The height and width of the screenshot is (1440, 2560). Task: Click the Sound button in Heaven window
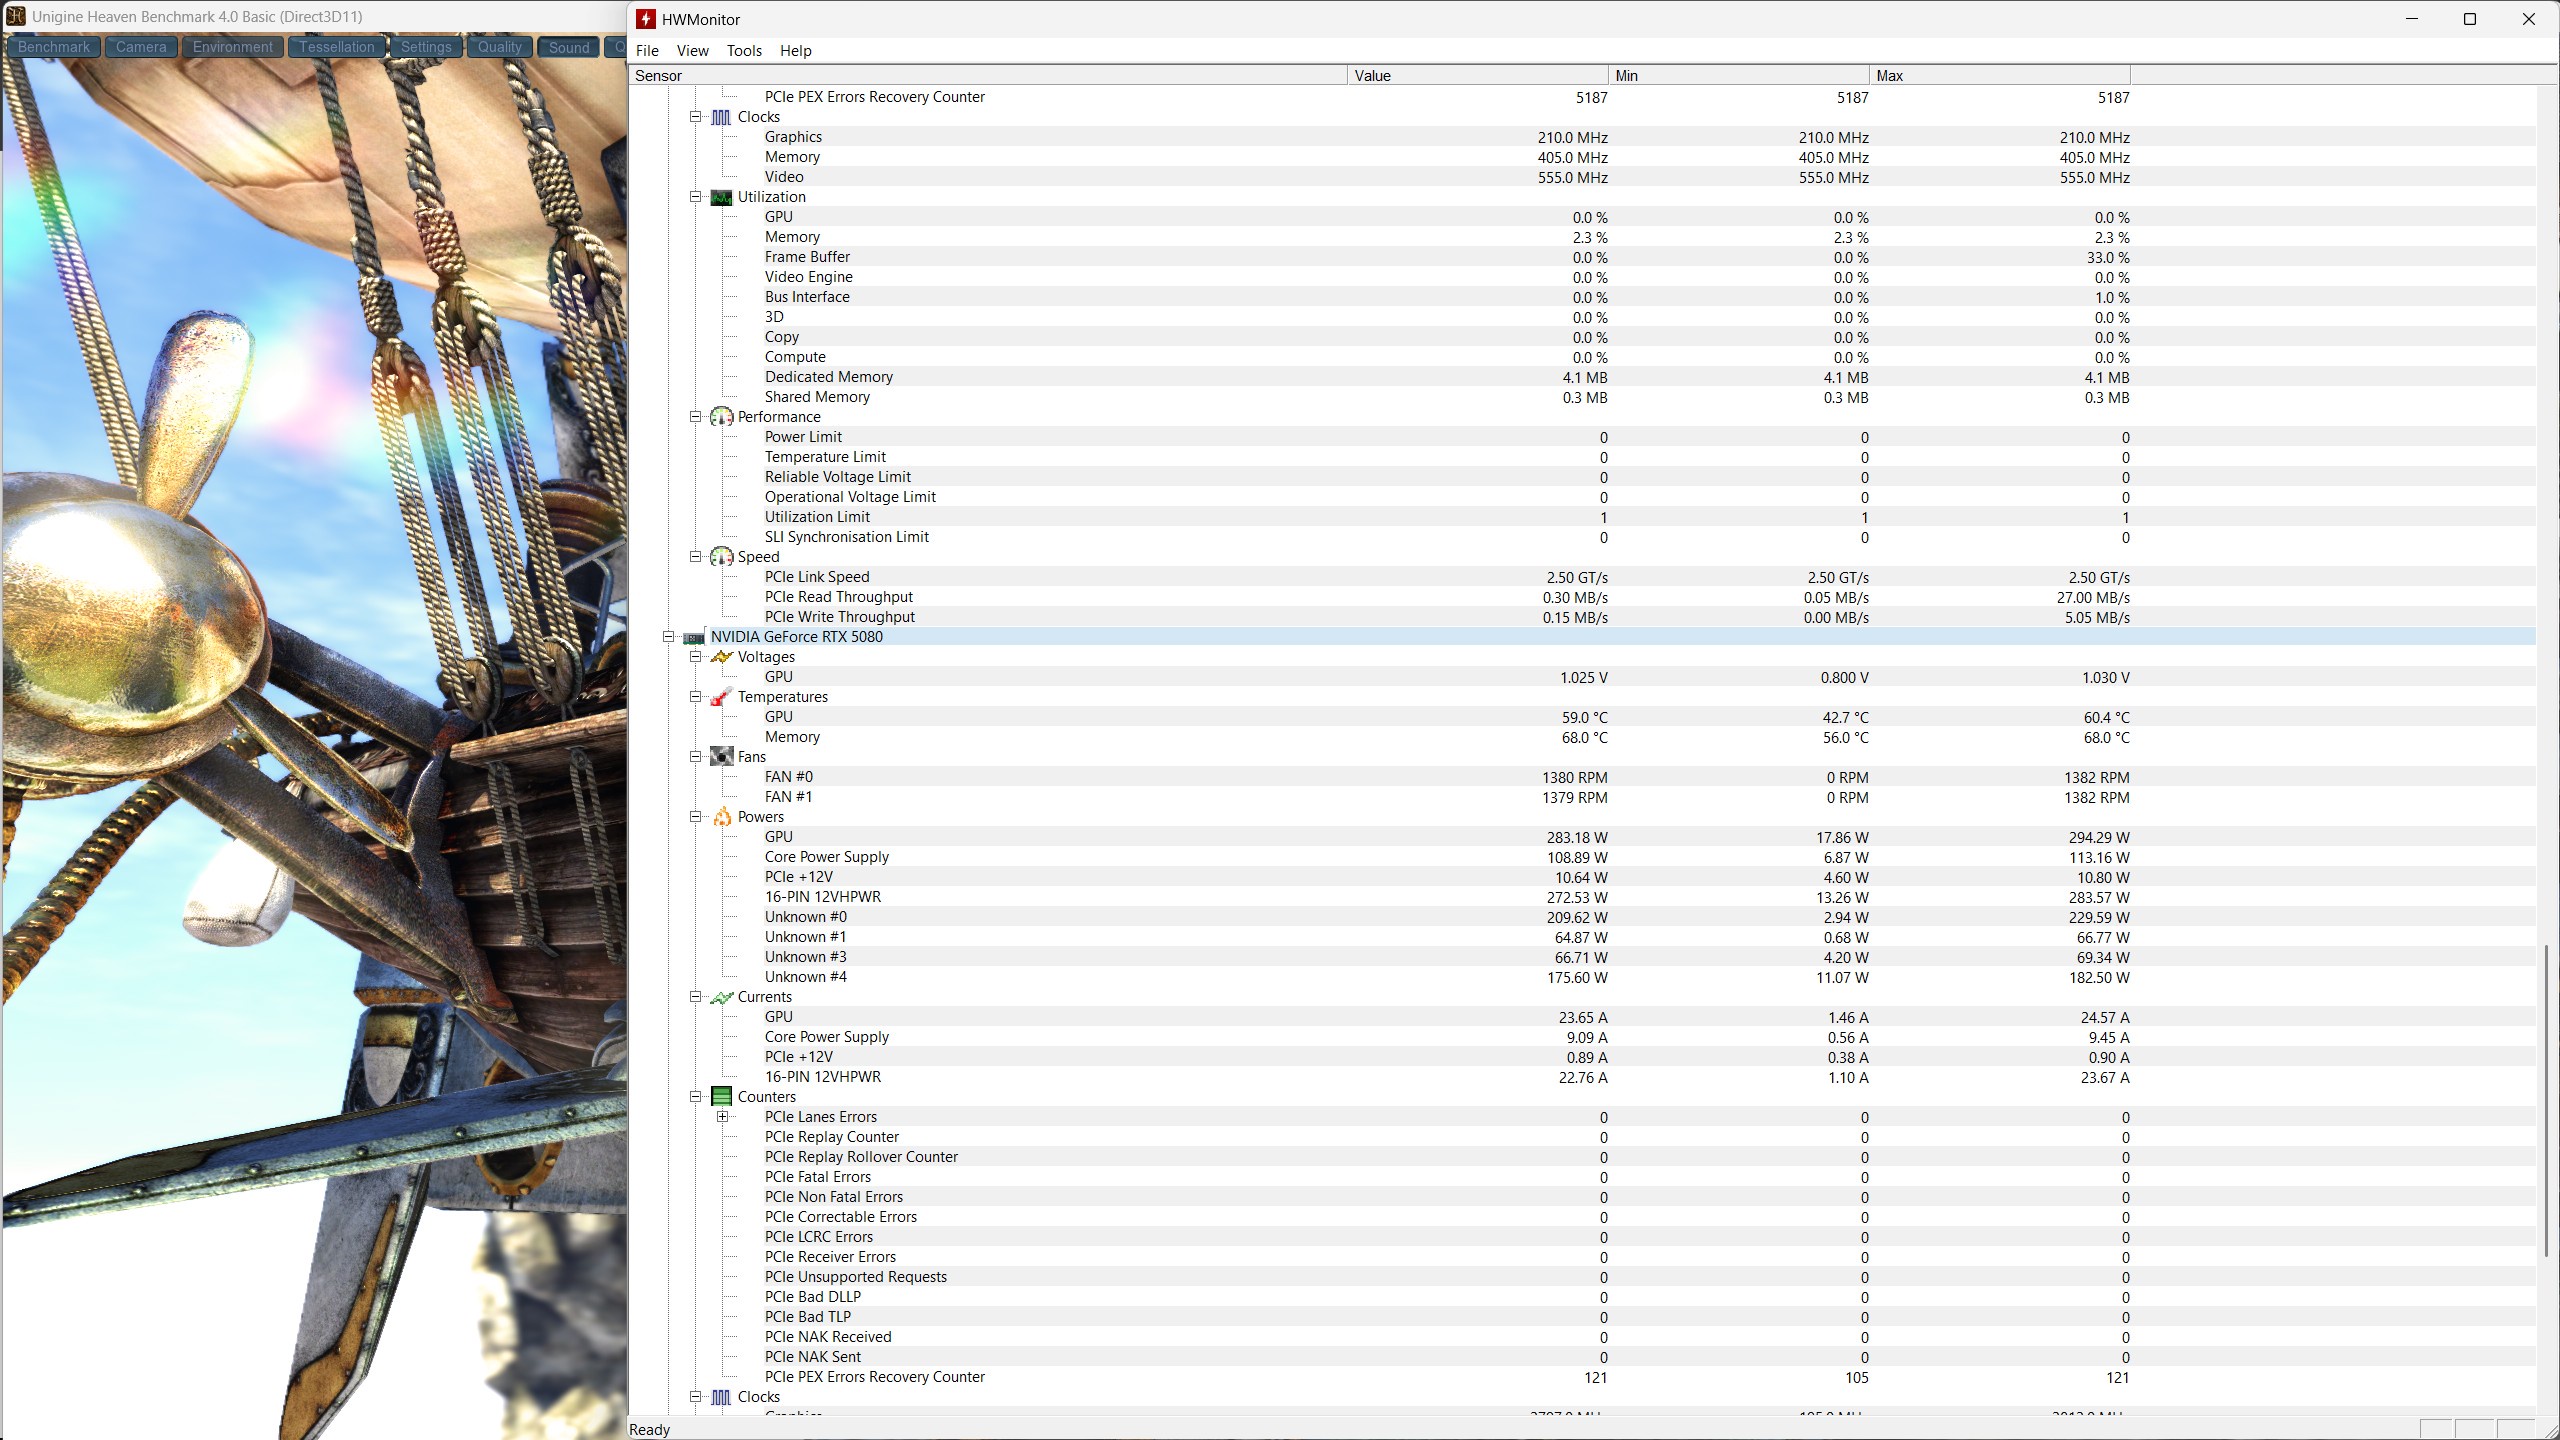(569, 47)
